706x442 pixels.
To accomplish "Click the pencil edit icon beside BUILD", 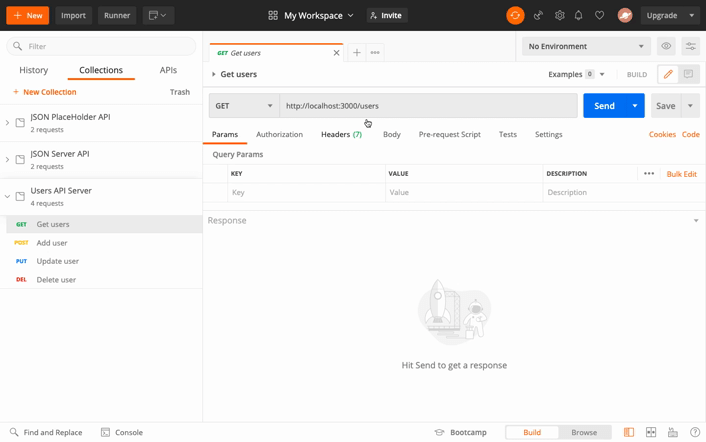I will [668, 74].
